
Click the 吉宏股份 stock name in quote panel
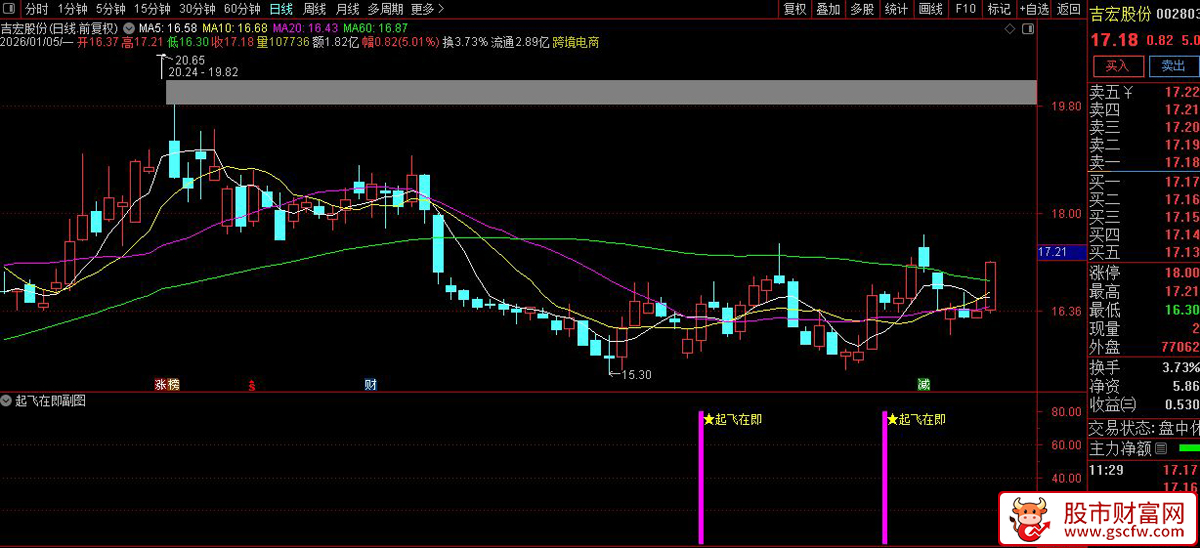pos(1120,14)
